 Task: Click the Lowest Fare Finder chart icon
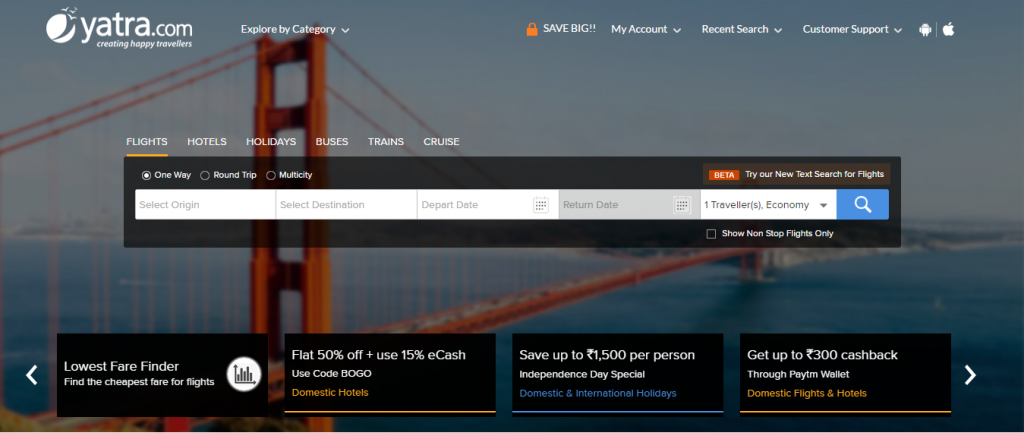(244, 374)
